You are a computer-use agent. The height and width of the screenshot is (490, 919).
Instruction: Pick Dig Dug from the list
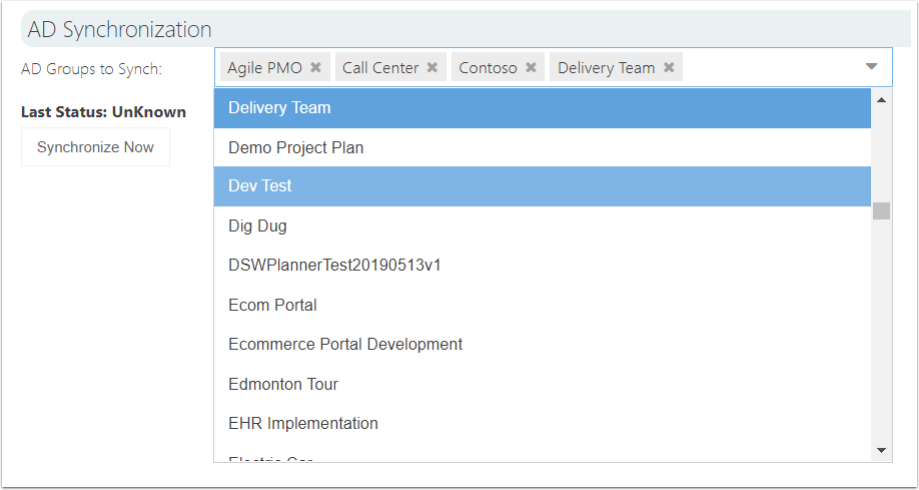click(542, 226)
